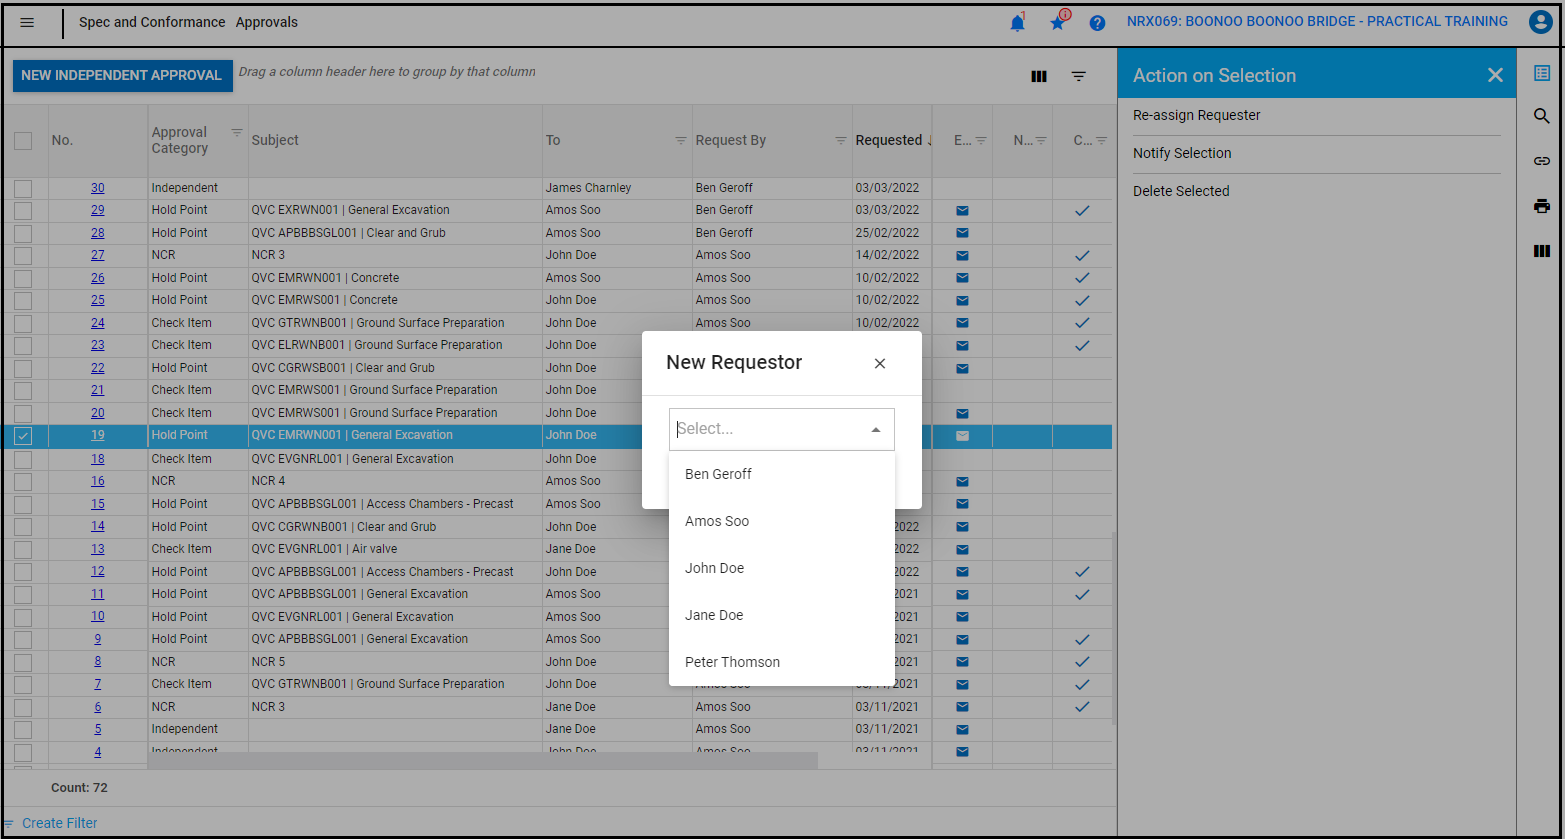Click the email icon in row 27
The width and height of the screenshot is (1565, 839).
coord(962,256)
